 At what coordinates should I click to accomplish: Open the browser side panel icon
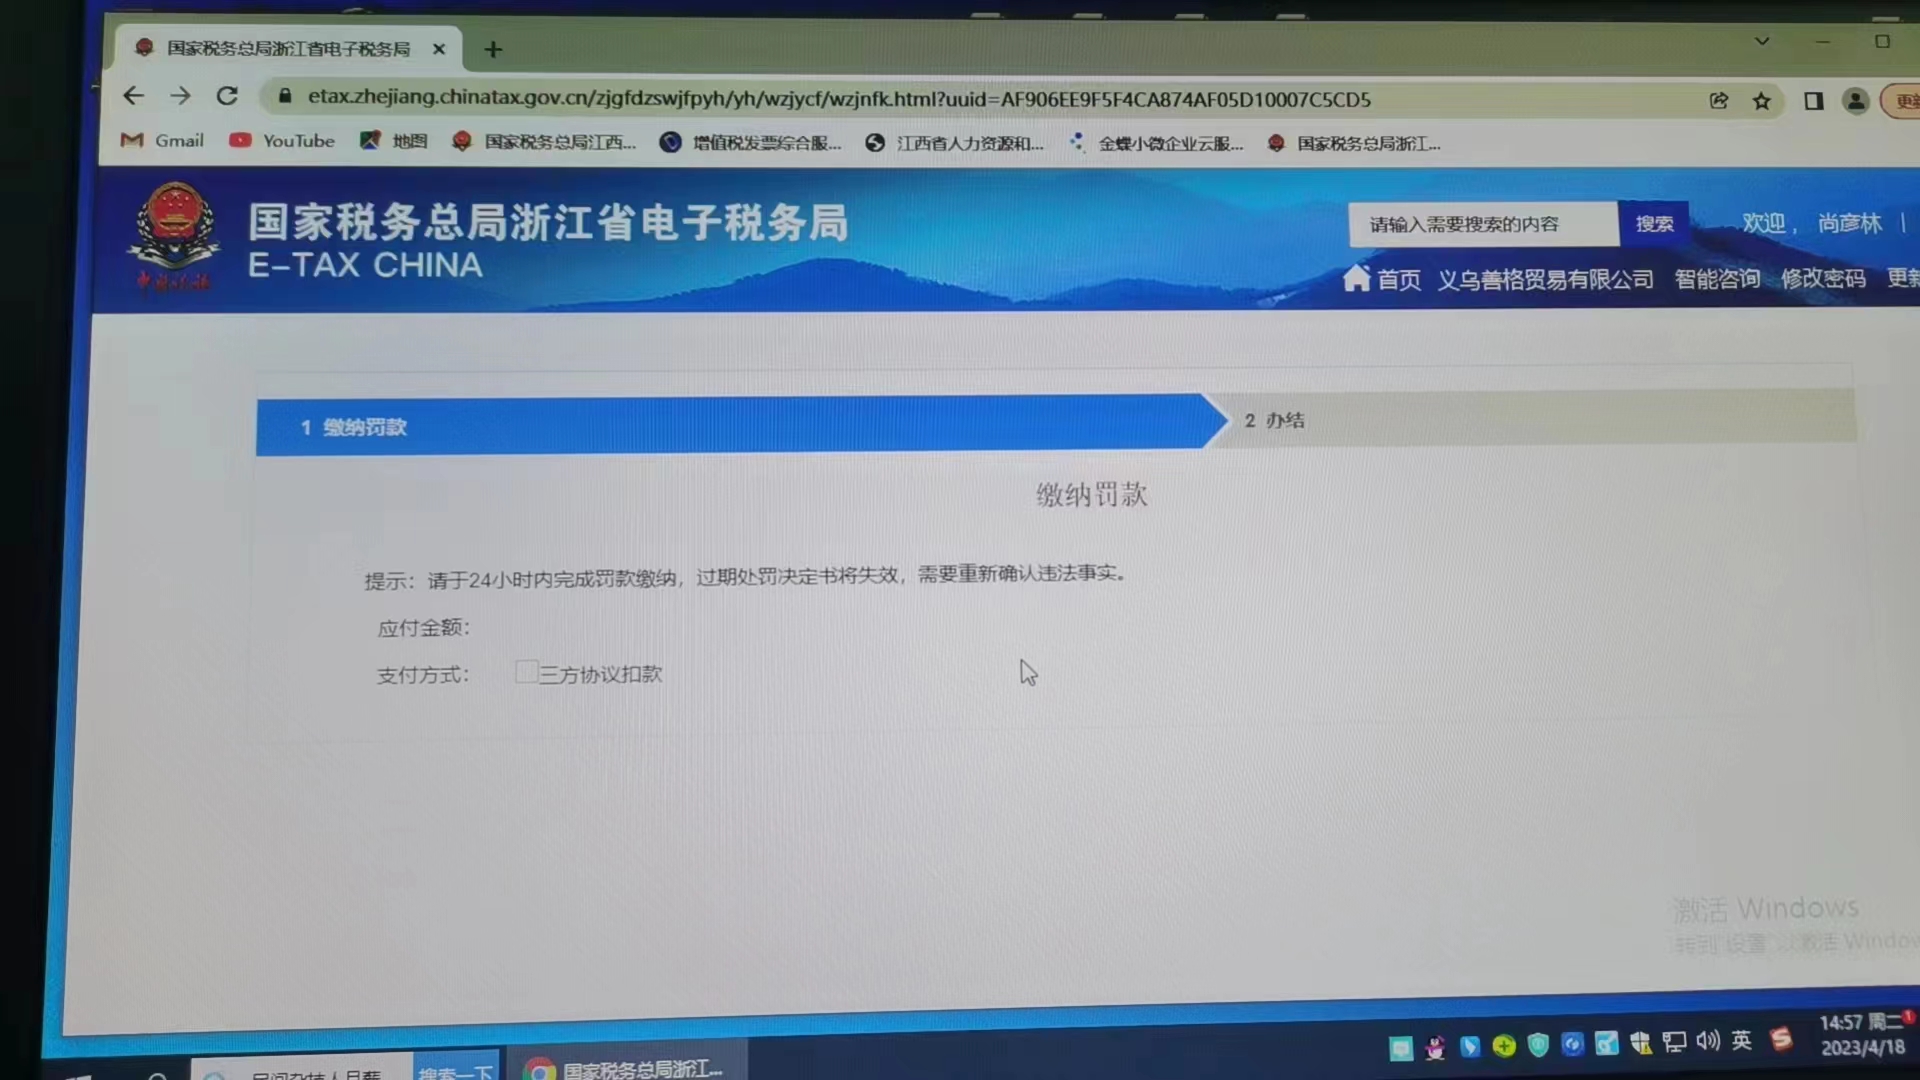pyautogui.click(x=1813, y=101)
